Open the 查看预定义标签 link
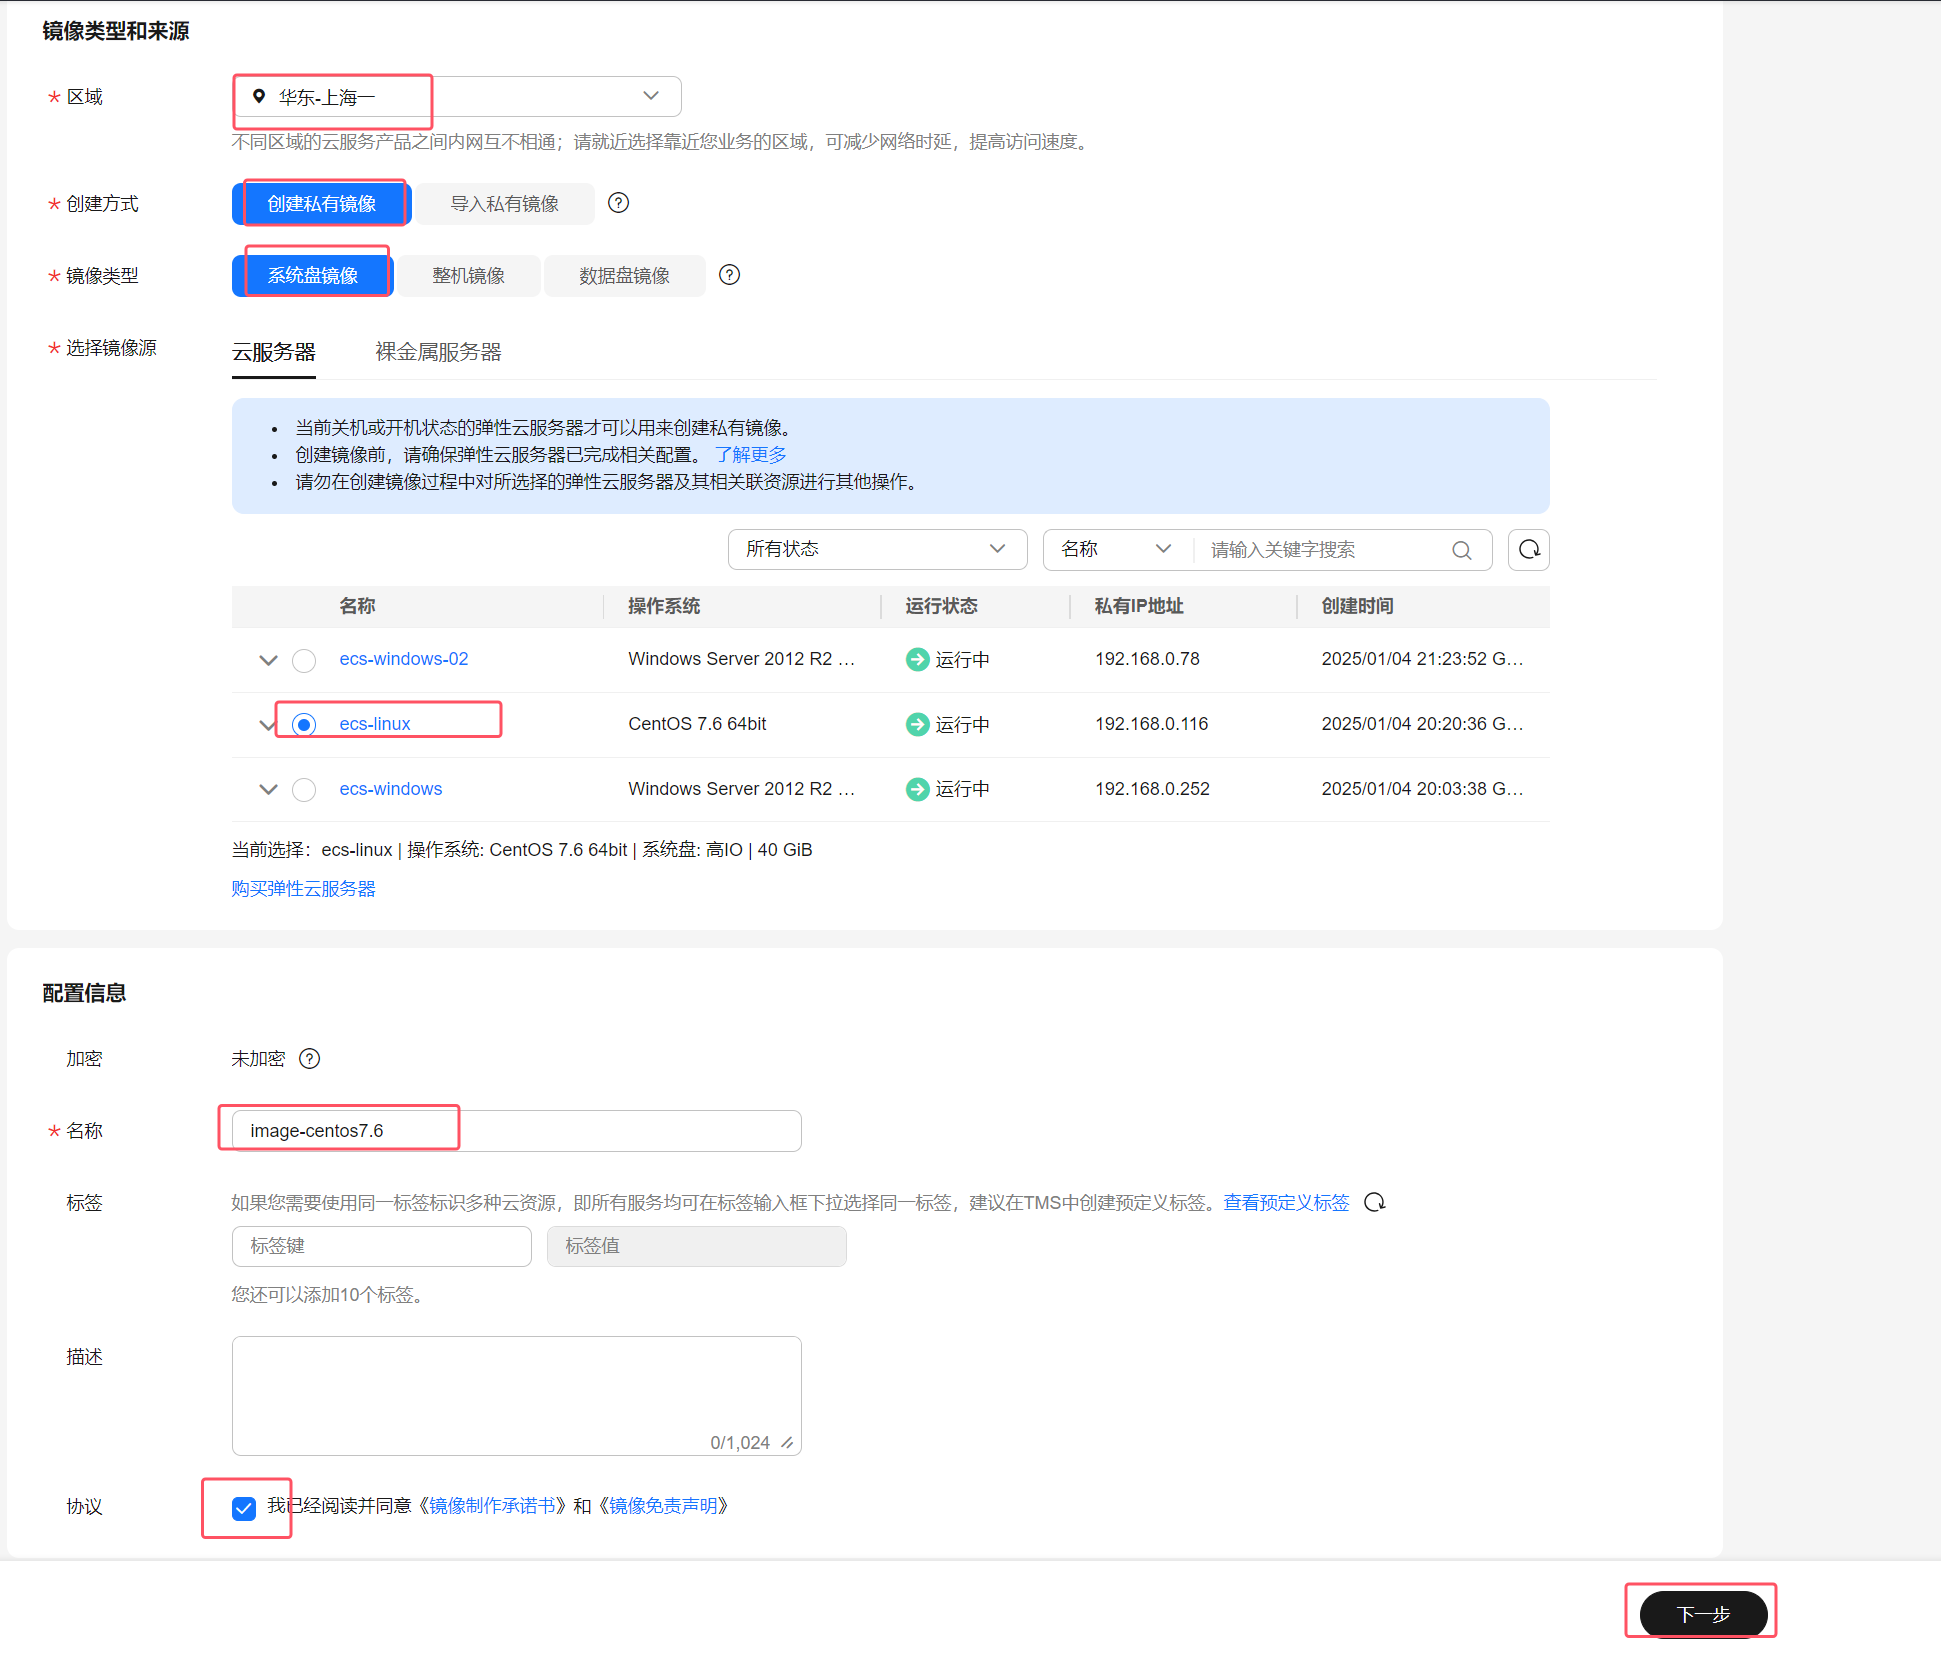 point(1286,1203)
